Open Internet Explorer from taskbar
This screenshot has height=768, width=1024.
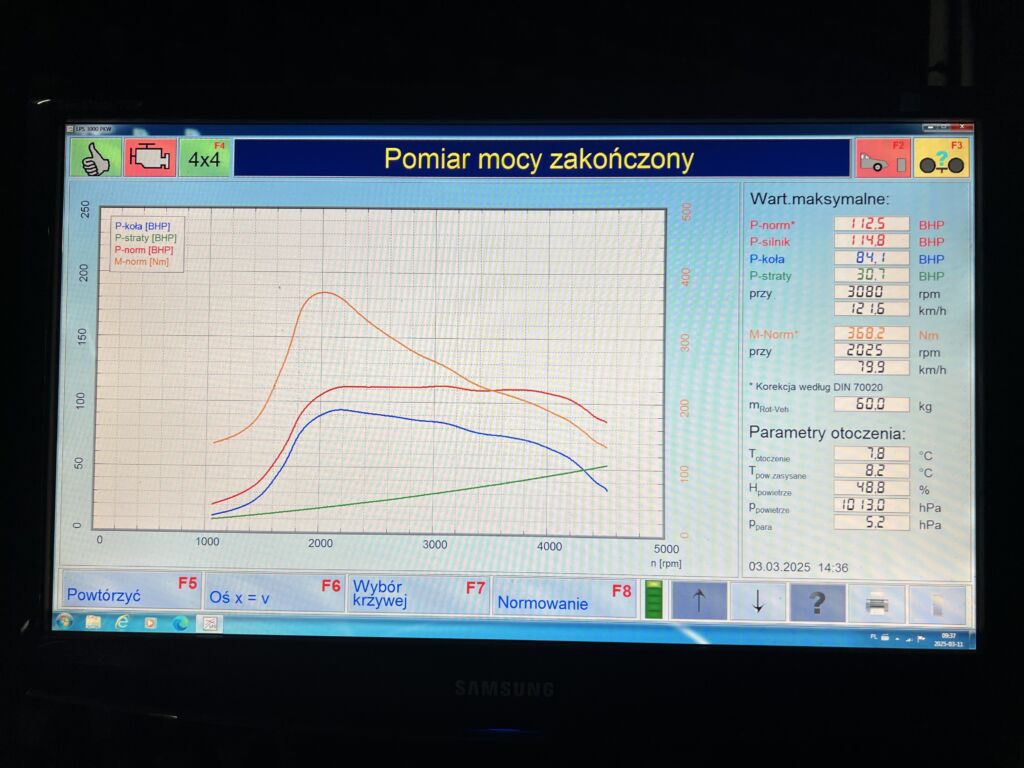(122, 623)
